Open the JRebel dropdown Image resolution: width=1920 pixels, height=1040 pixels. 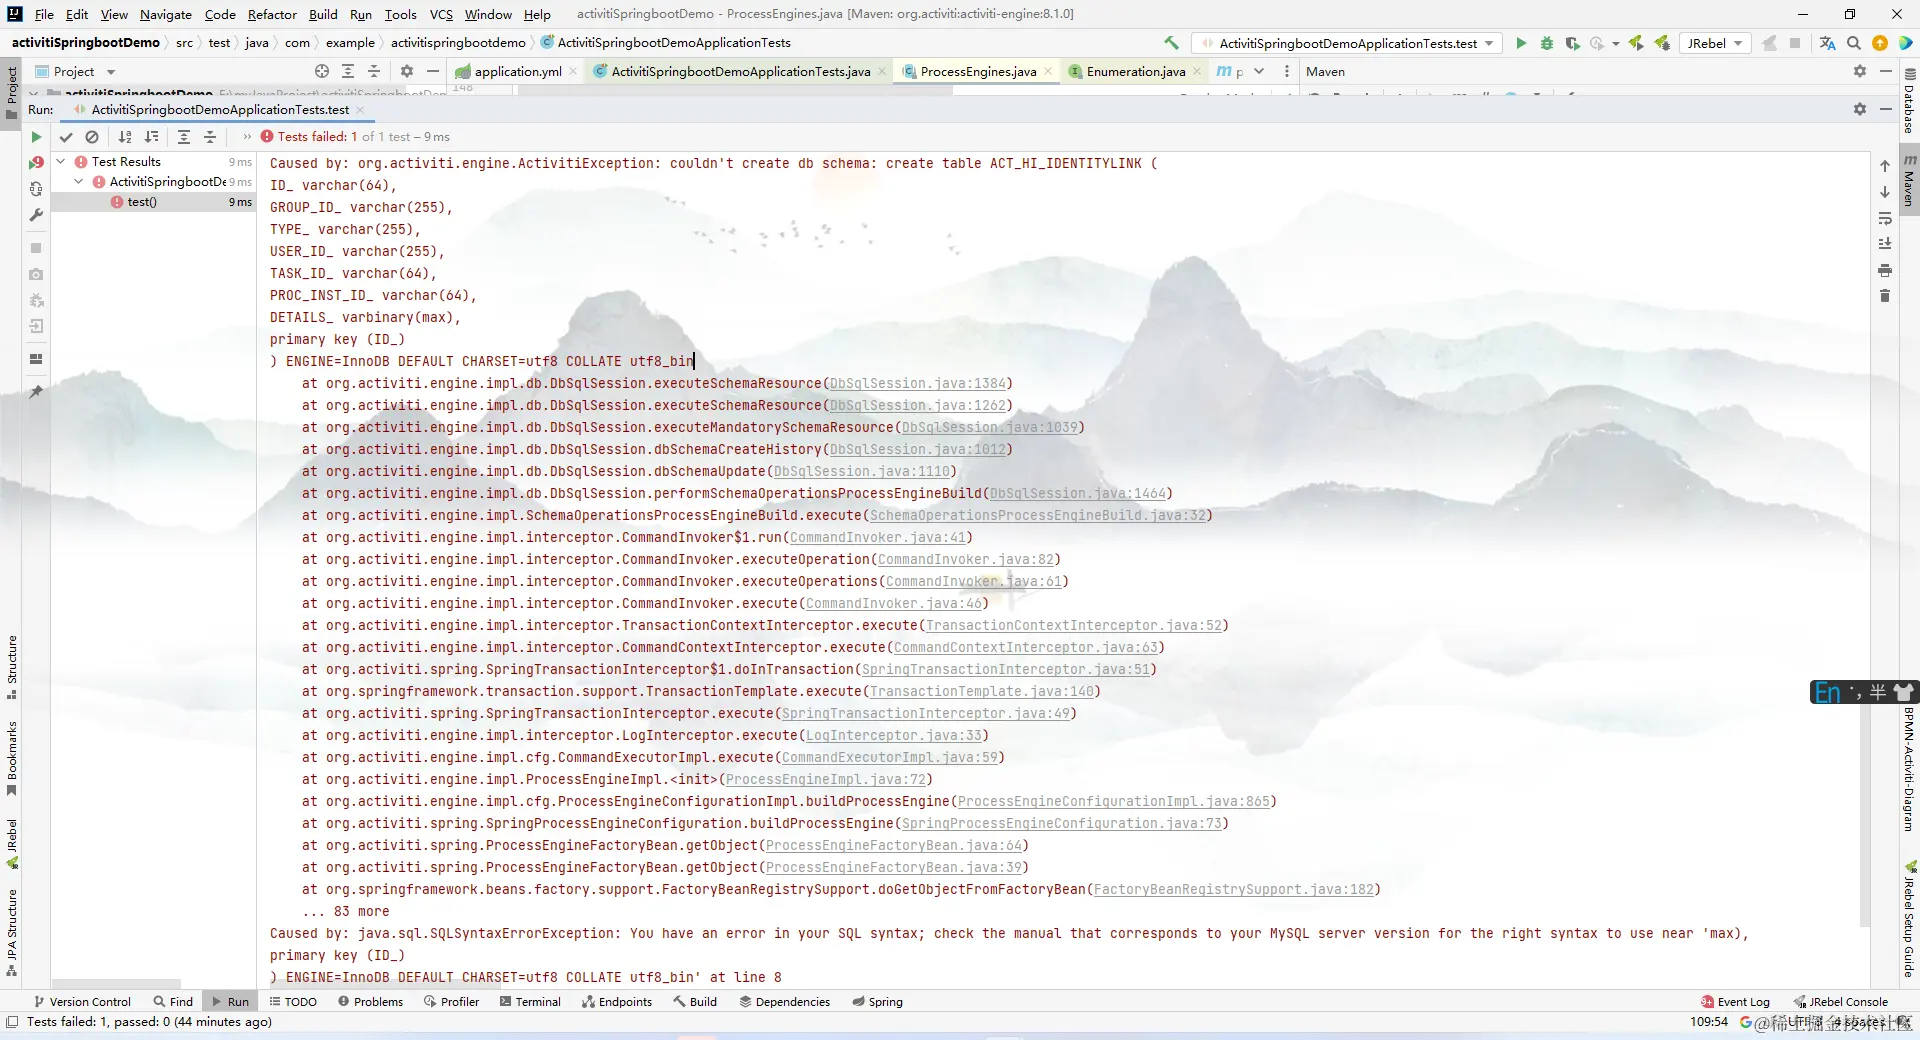click(1716, 43)
